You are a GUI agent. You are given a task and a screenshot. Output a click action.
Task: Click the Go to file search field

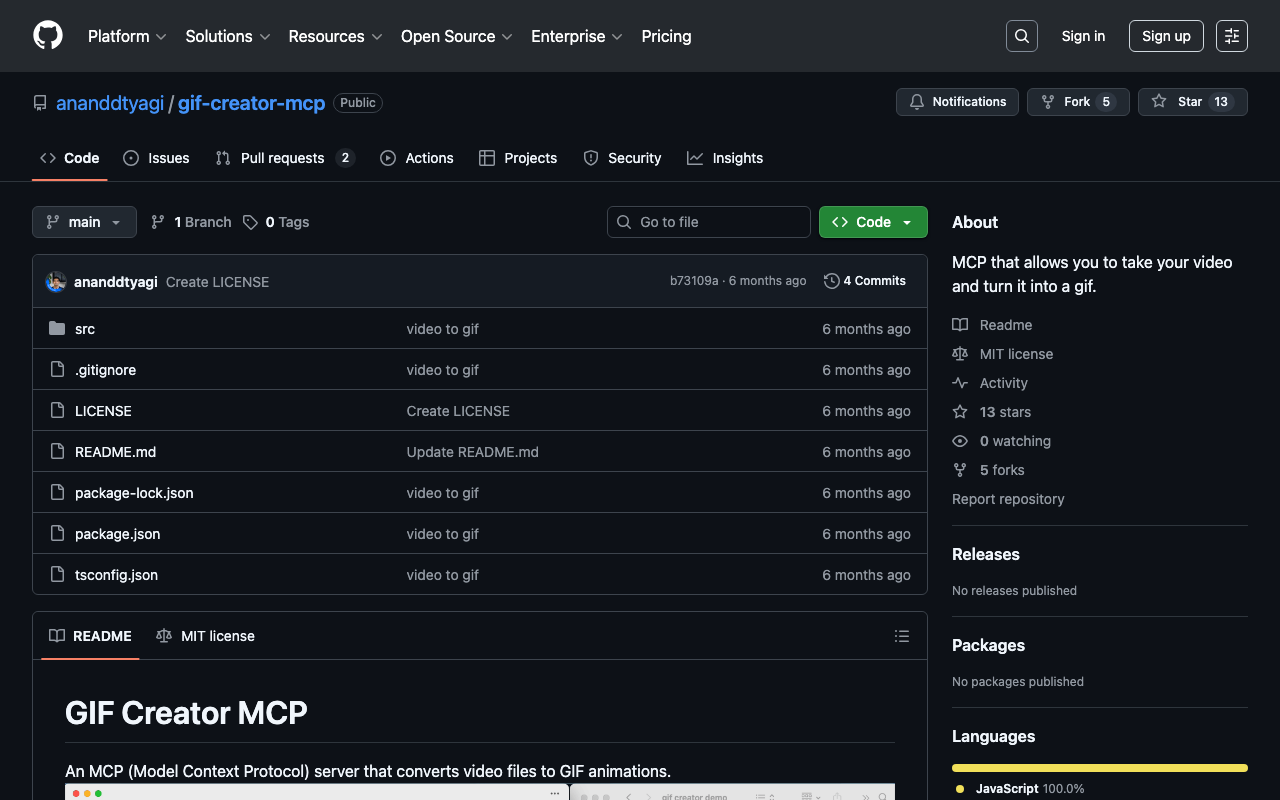709,222
